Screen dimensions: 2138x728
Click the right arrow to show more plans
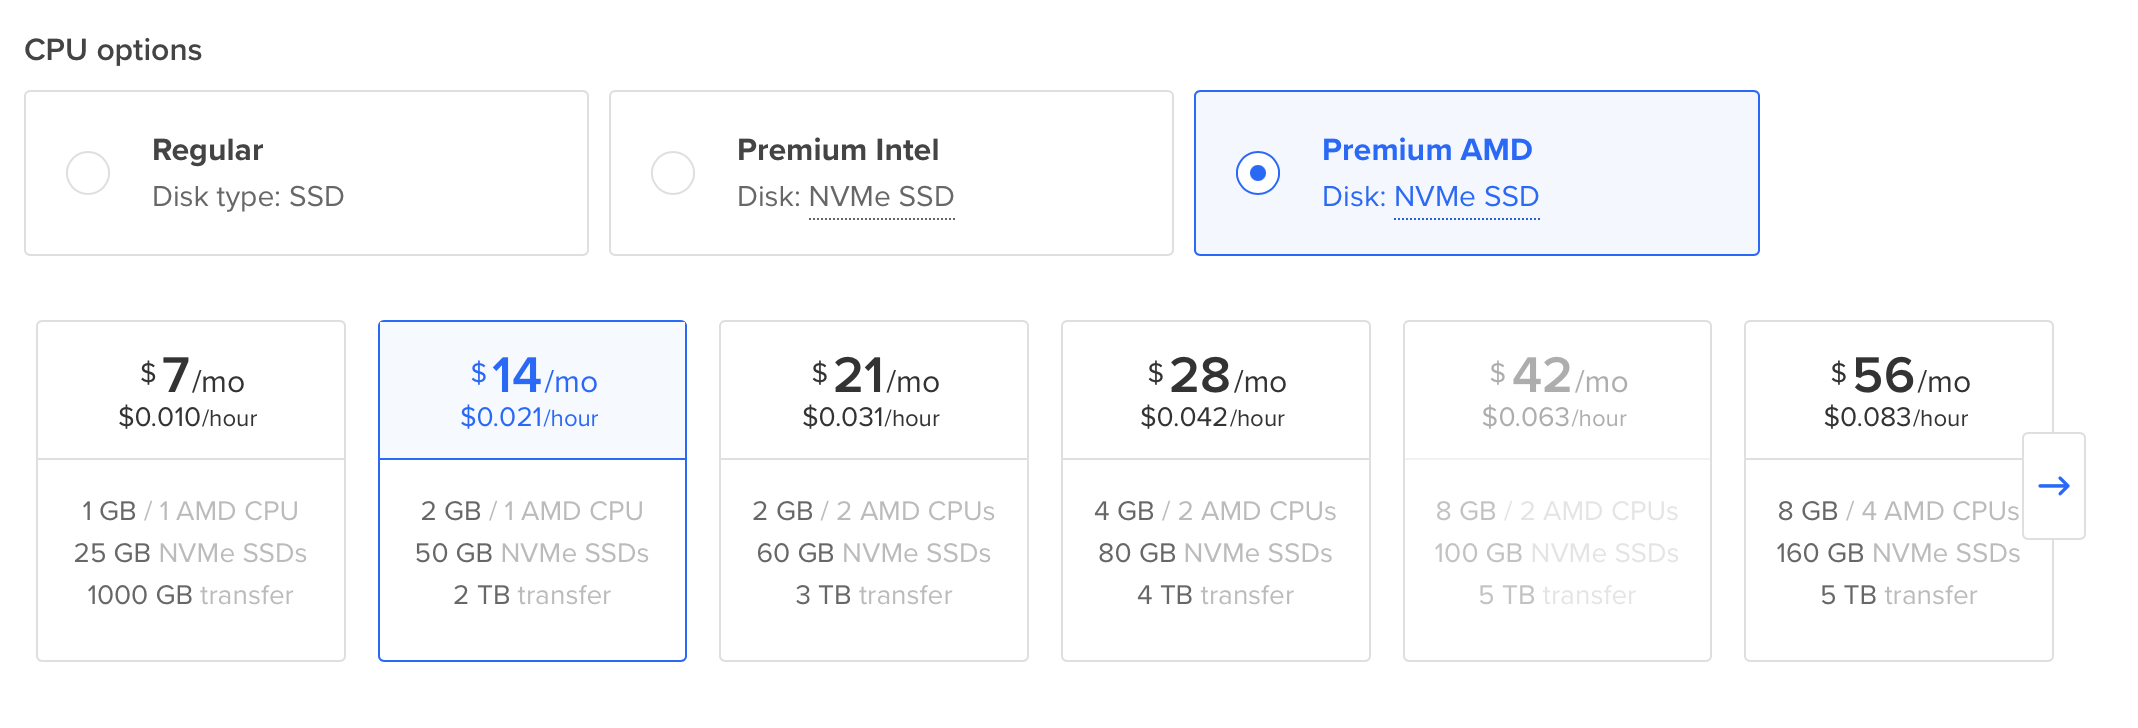[x=2053, y=486]
